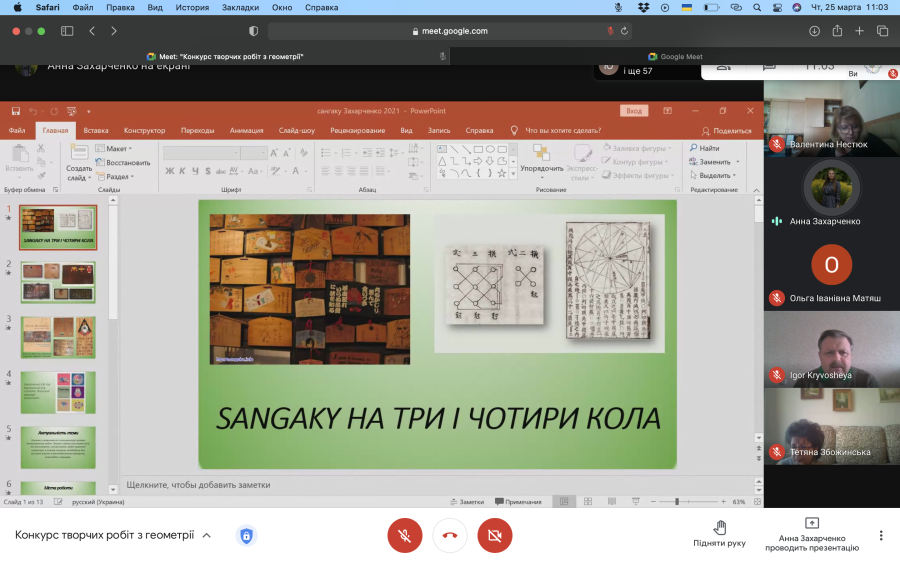900x563 pixels.
Task: Select slide 4 thumbnail in slide panel
Action: pyautogui.click(x=58, y=393)
